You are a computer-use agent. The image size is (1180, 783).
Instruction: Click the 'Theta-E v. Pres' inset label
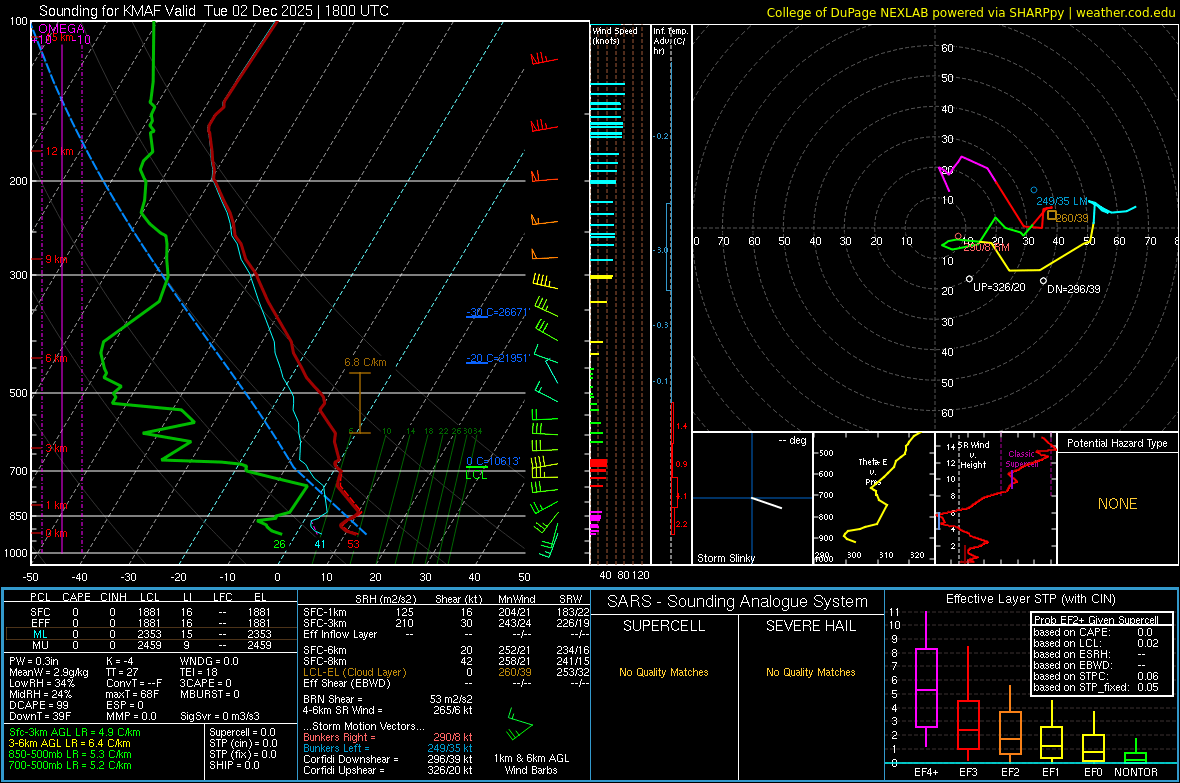(873, 472)
